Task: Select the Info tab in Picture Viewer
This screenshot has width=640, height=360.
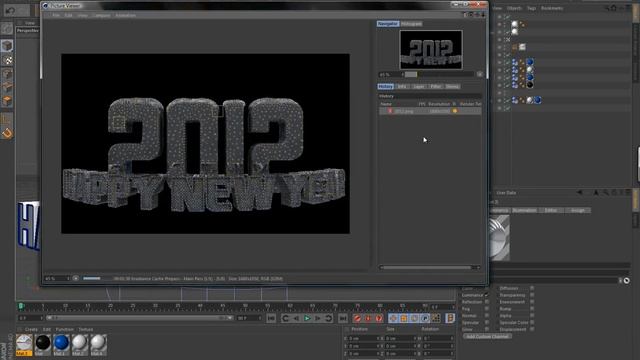Action: pos(402,87)
